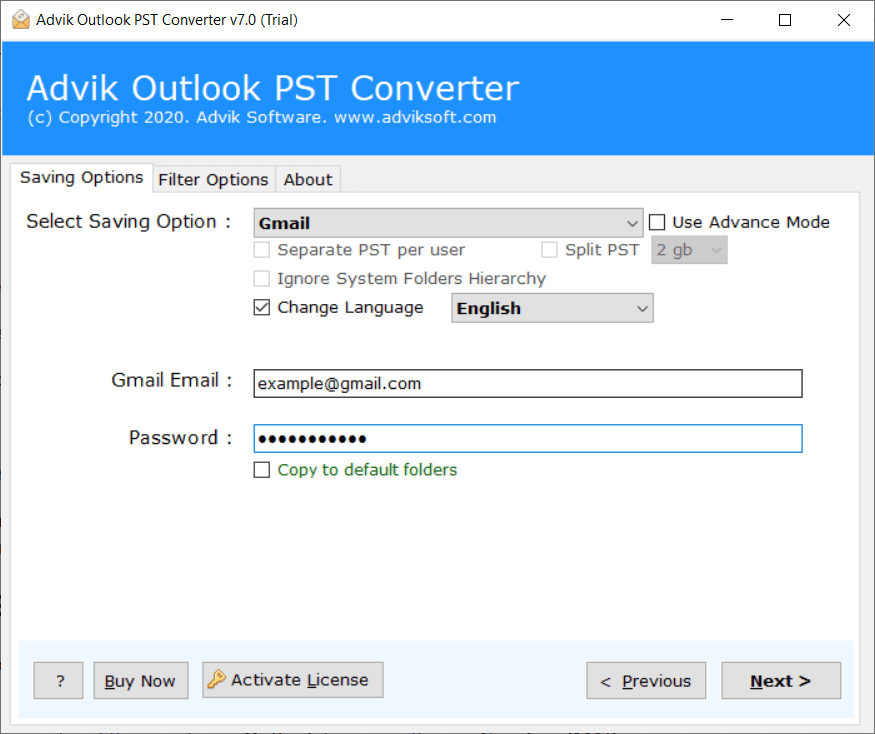The height and width of the screenshot is (734, 875).
Task: Click the copyright text with www.adviksoft.com
Action: point(262,117)
